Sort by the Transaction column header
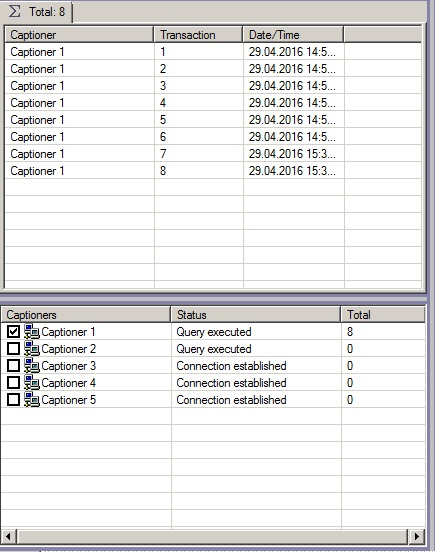 coord(198,34)
